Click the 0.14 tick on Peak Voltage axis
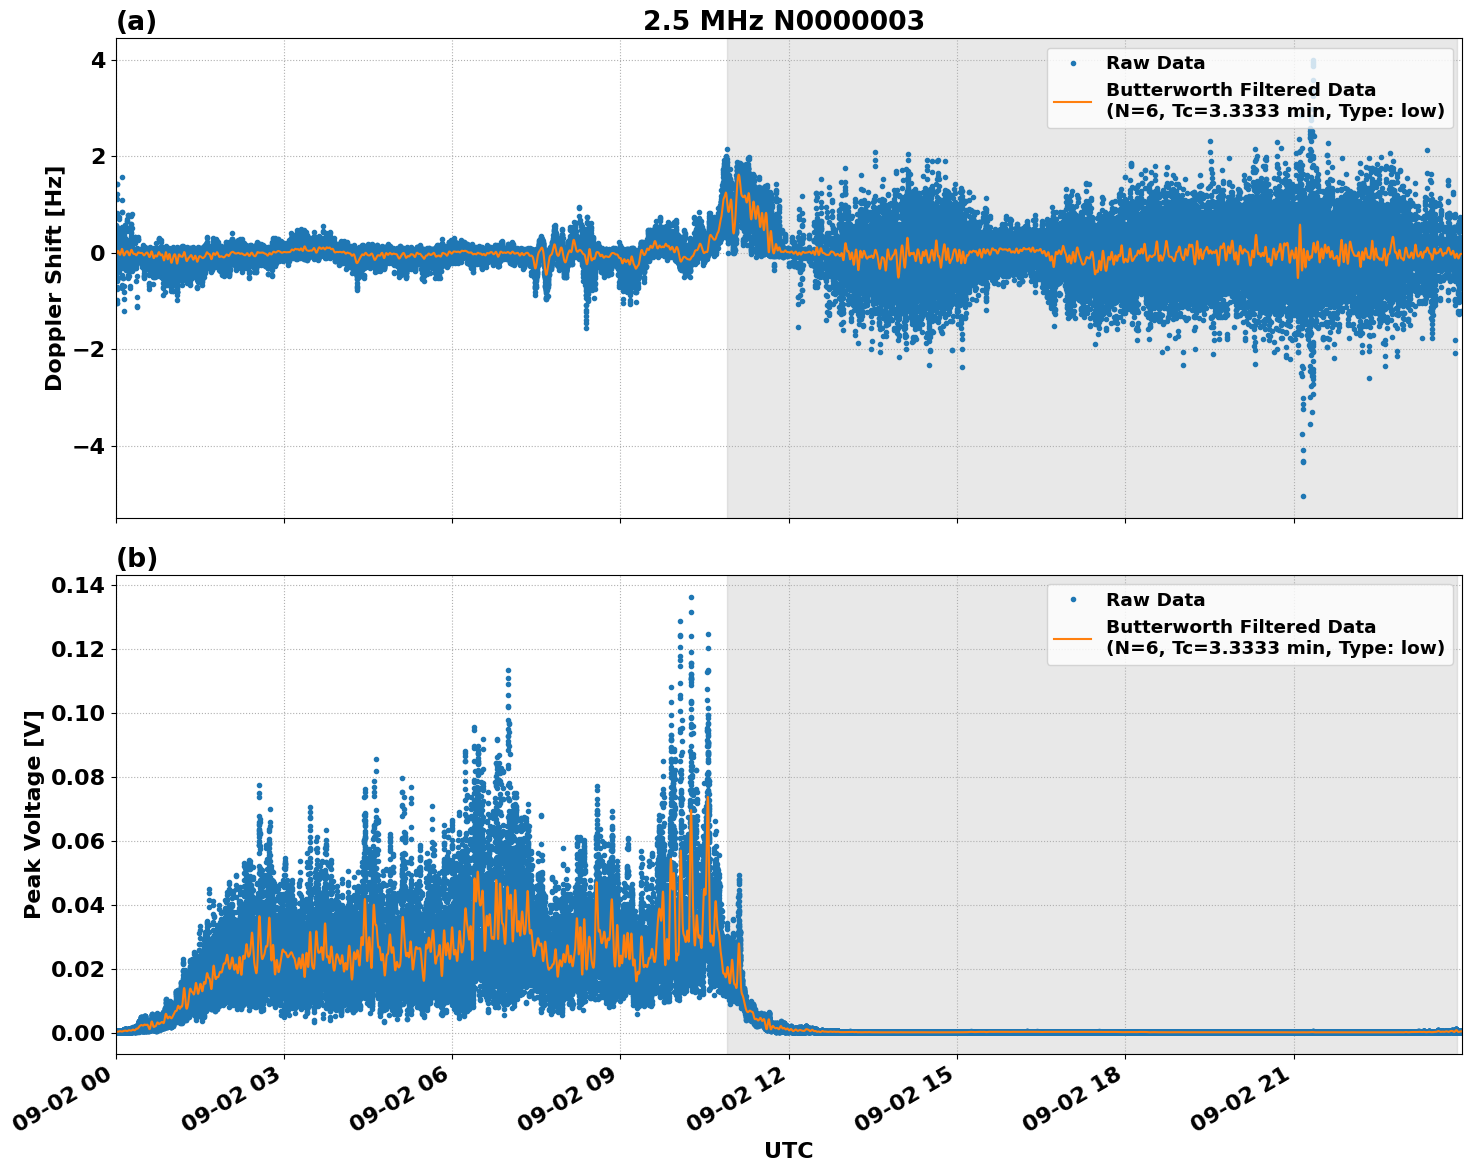 [77, 586]
